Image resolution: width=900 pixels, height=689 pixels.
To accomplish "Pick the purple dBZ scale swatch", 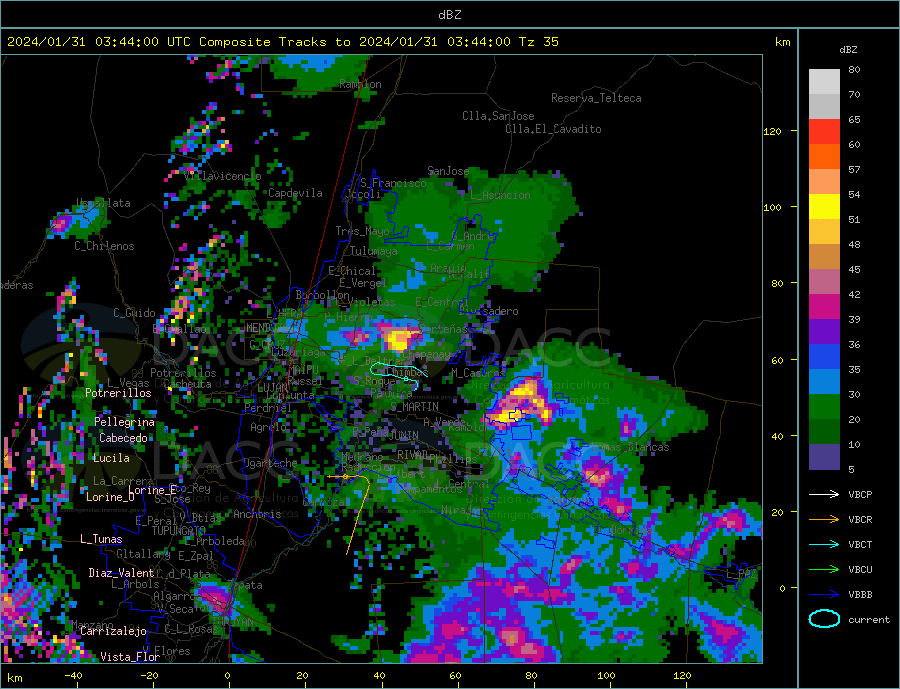I will point(824,331).
